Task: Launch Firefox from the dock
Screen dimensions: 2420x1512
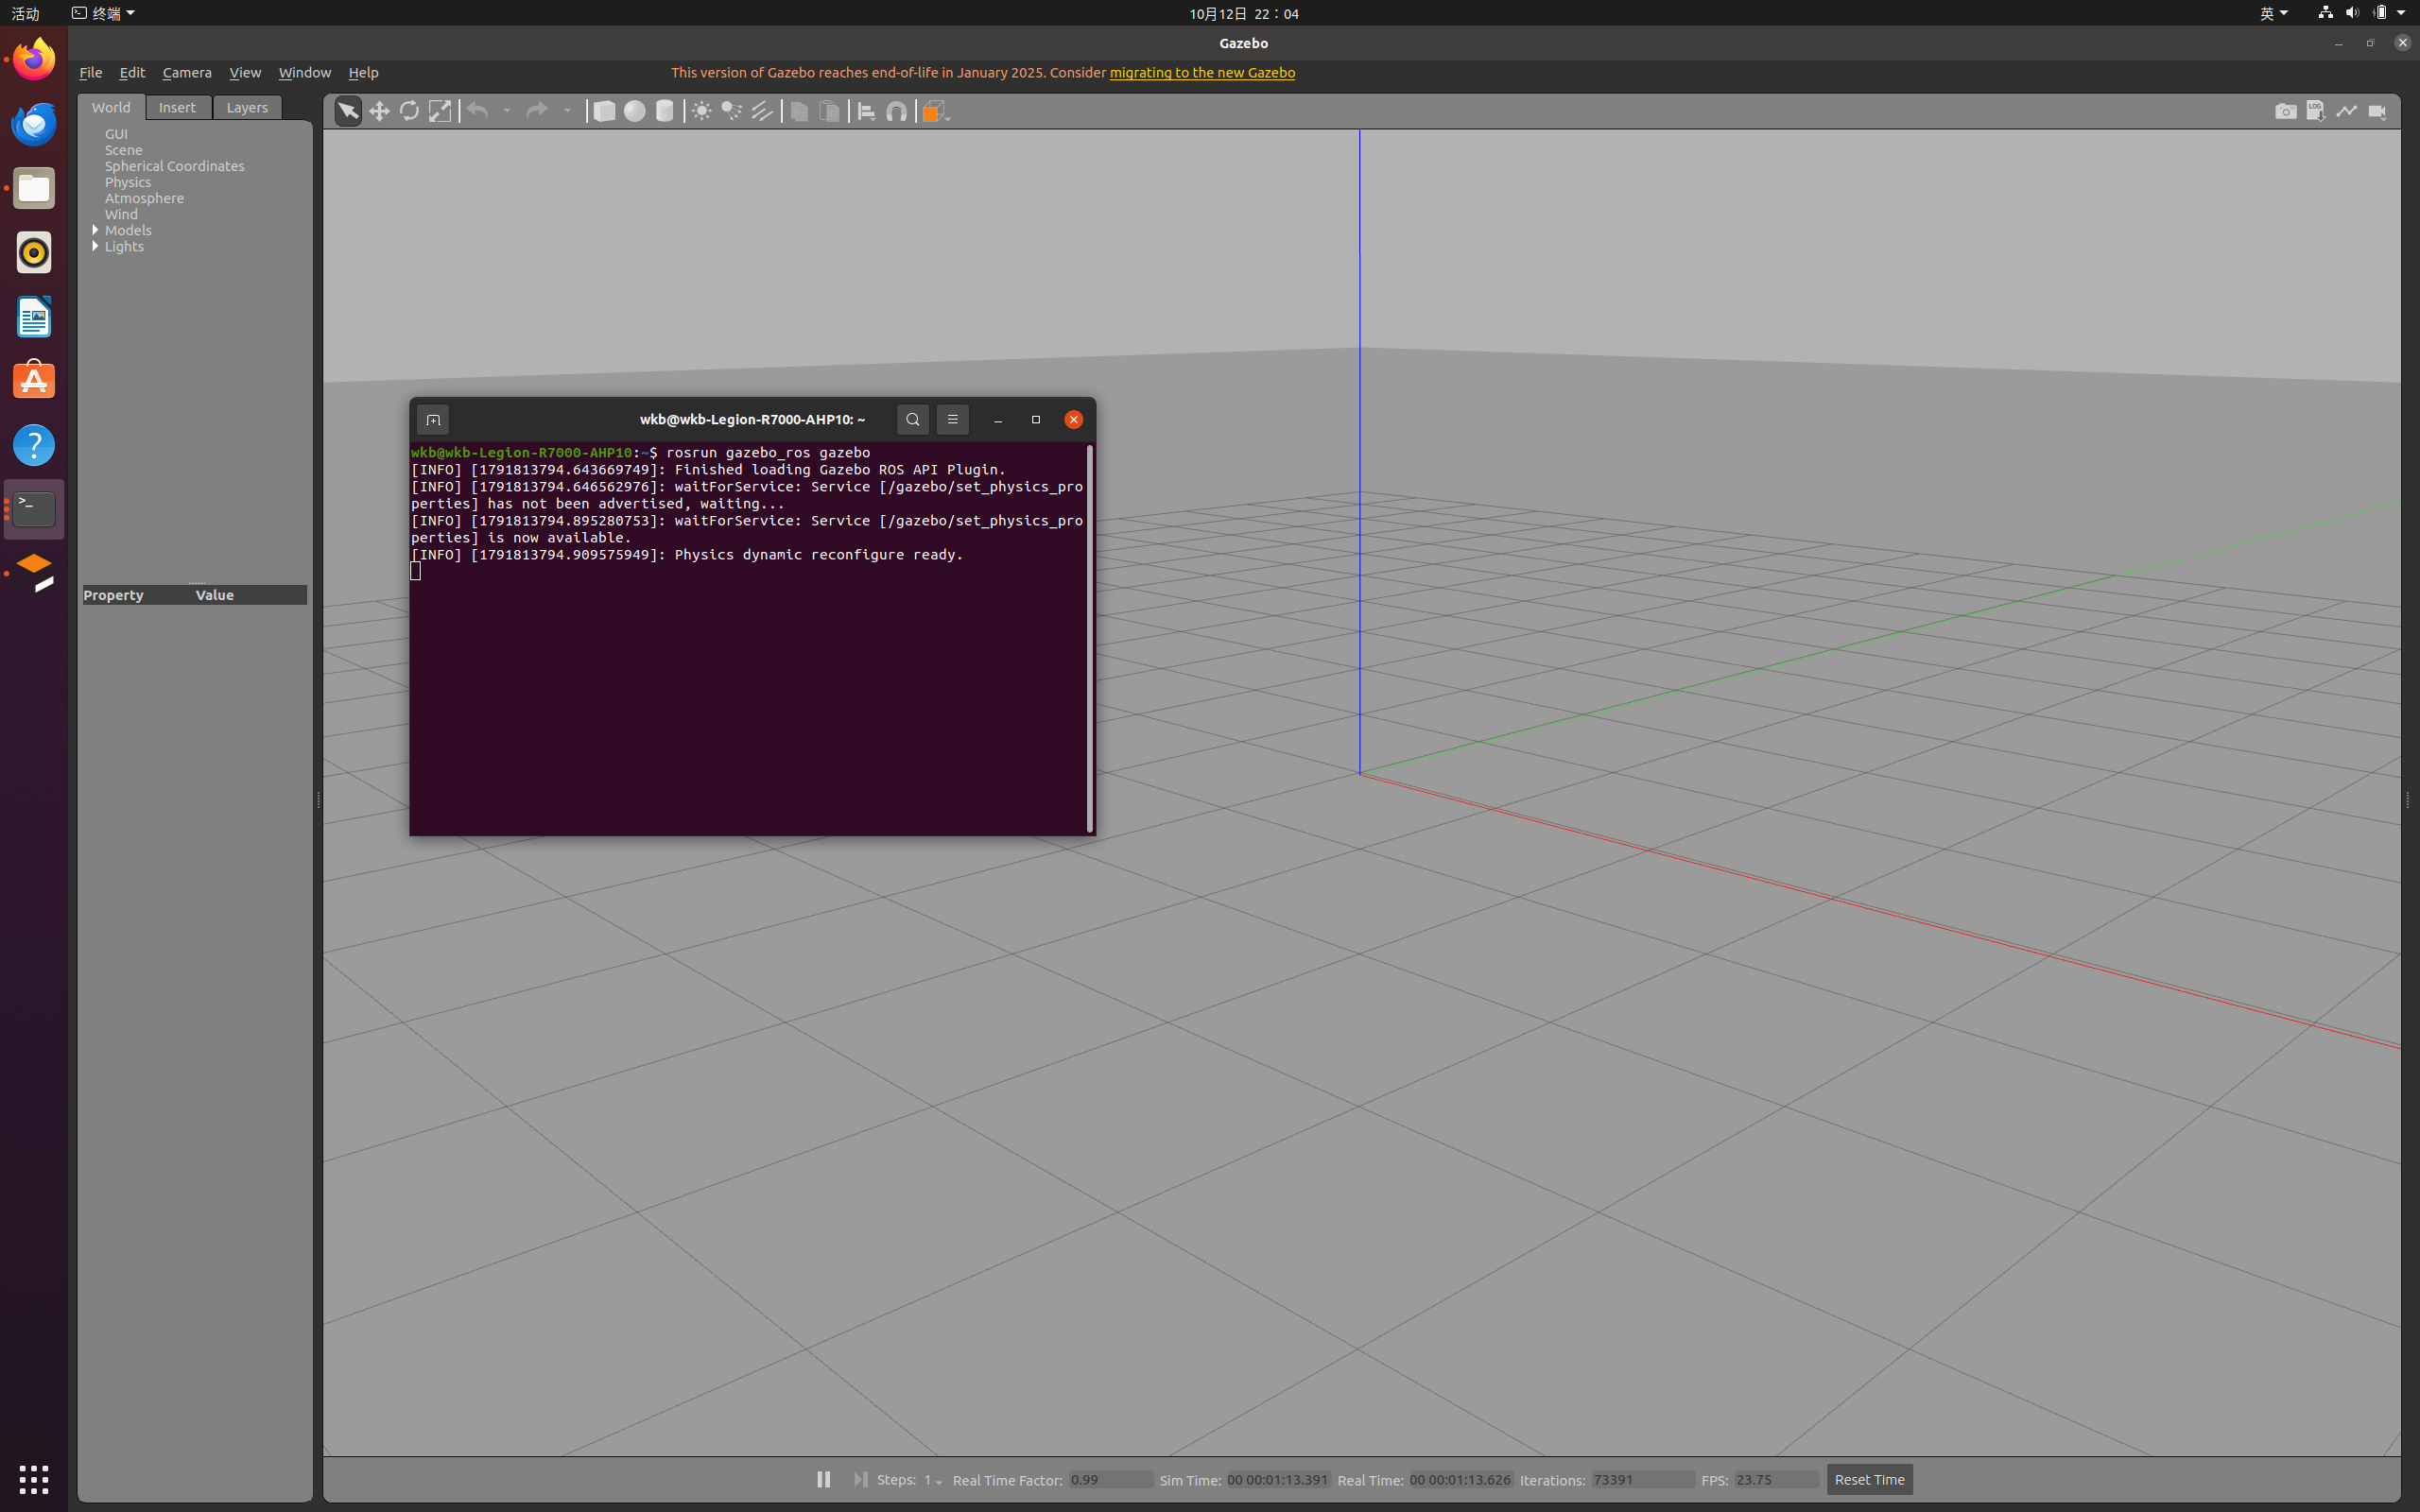Action: [34, 59]
